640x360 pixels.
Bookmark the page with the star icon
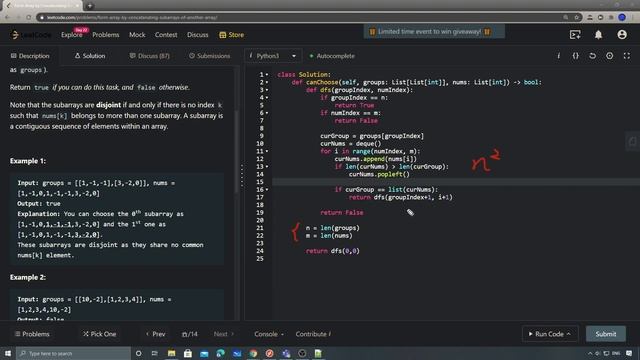pos(577,18)
